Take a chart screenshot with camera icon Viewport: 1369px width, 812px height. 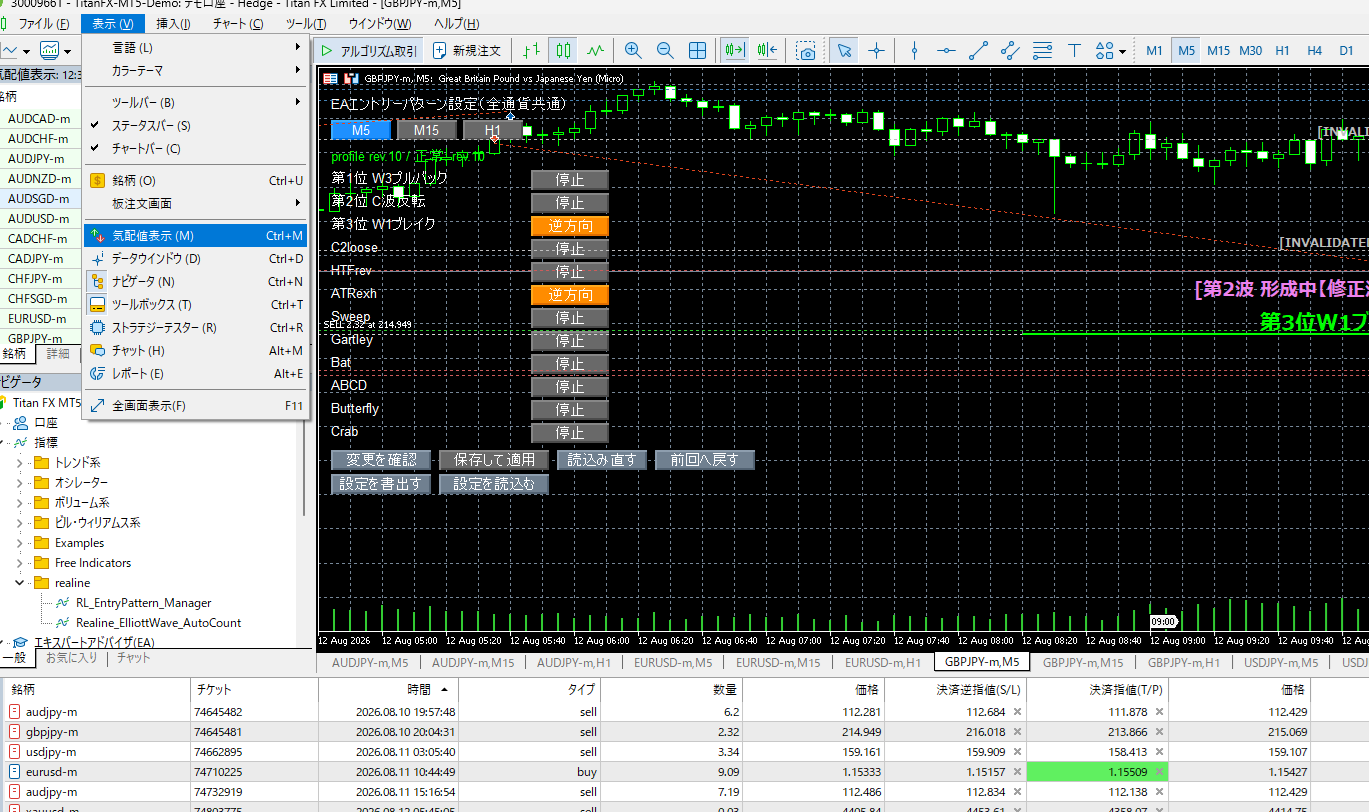(x=806, y=50)
